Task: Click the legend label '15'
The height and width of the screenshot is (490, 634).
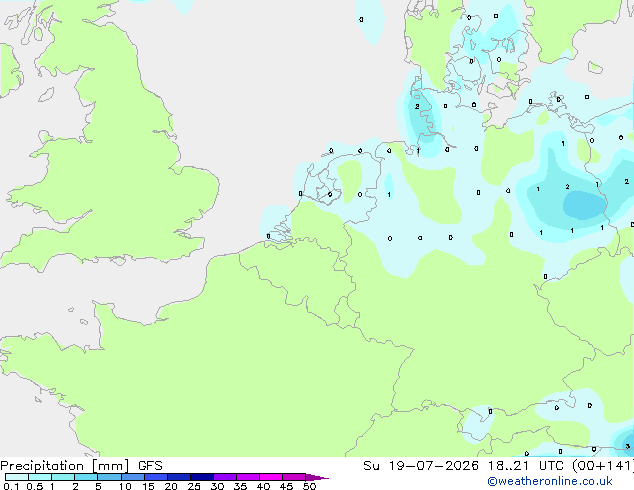Action: (x=148, y=486)
